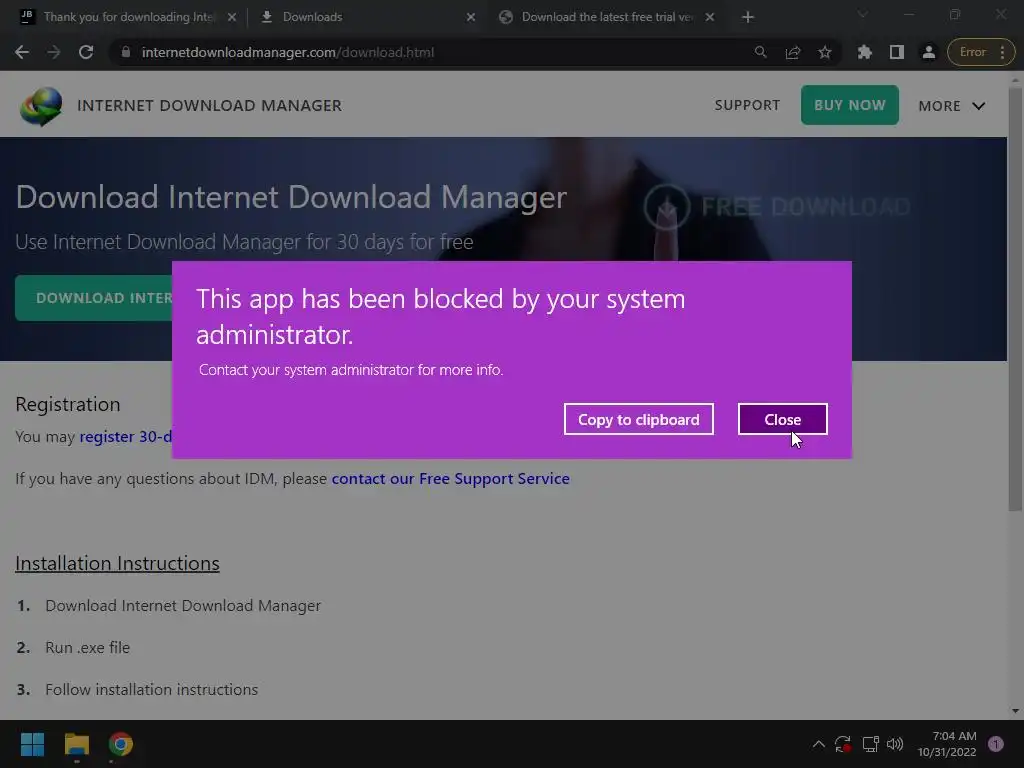The image size is (1024, 768).
Task: Open the volume tray icon
Action: (x=895, y=744)
